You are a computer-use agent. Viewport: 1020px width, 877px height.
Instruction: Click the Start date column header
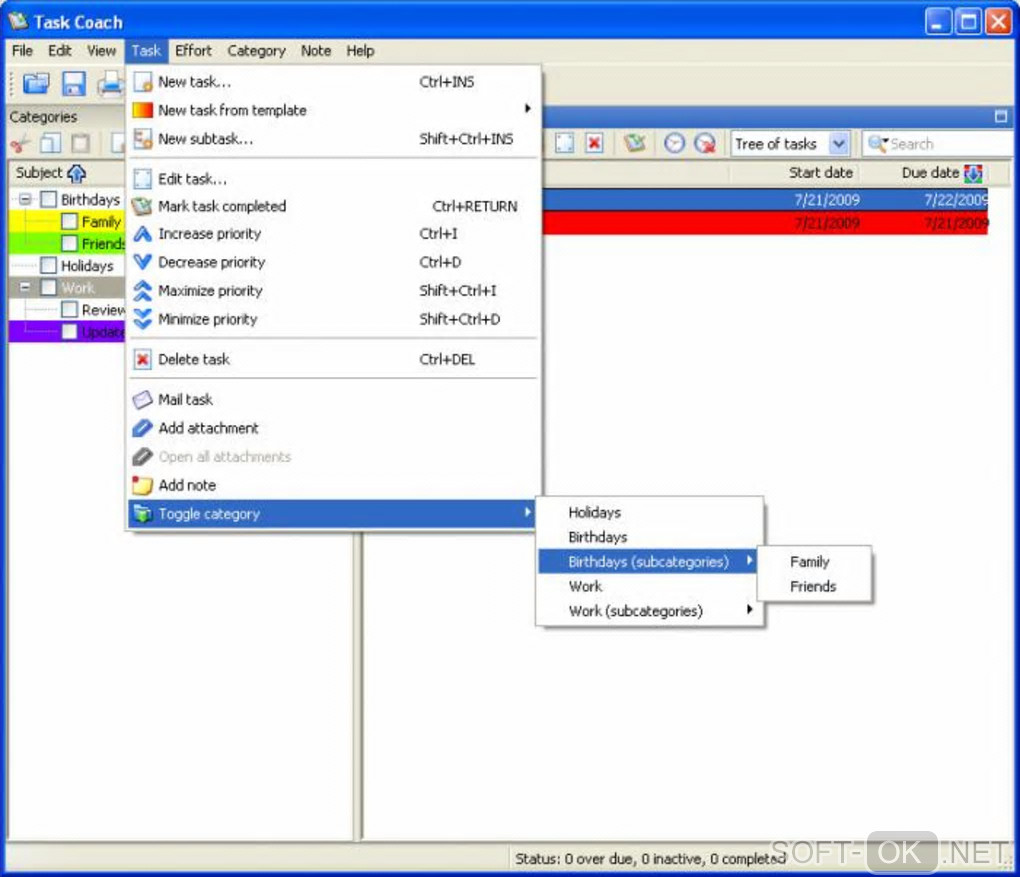click(x=795, y=173)
